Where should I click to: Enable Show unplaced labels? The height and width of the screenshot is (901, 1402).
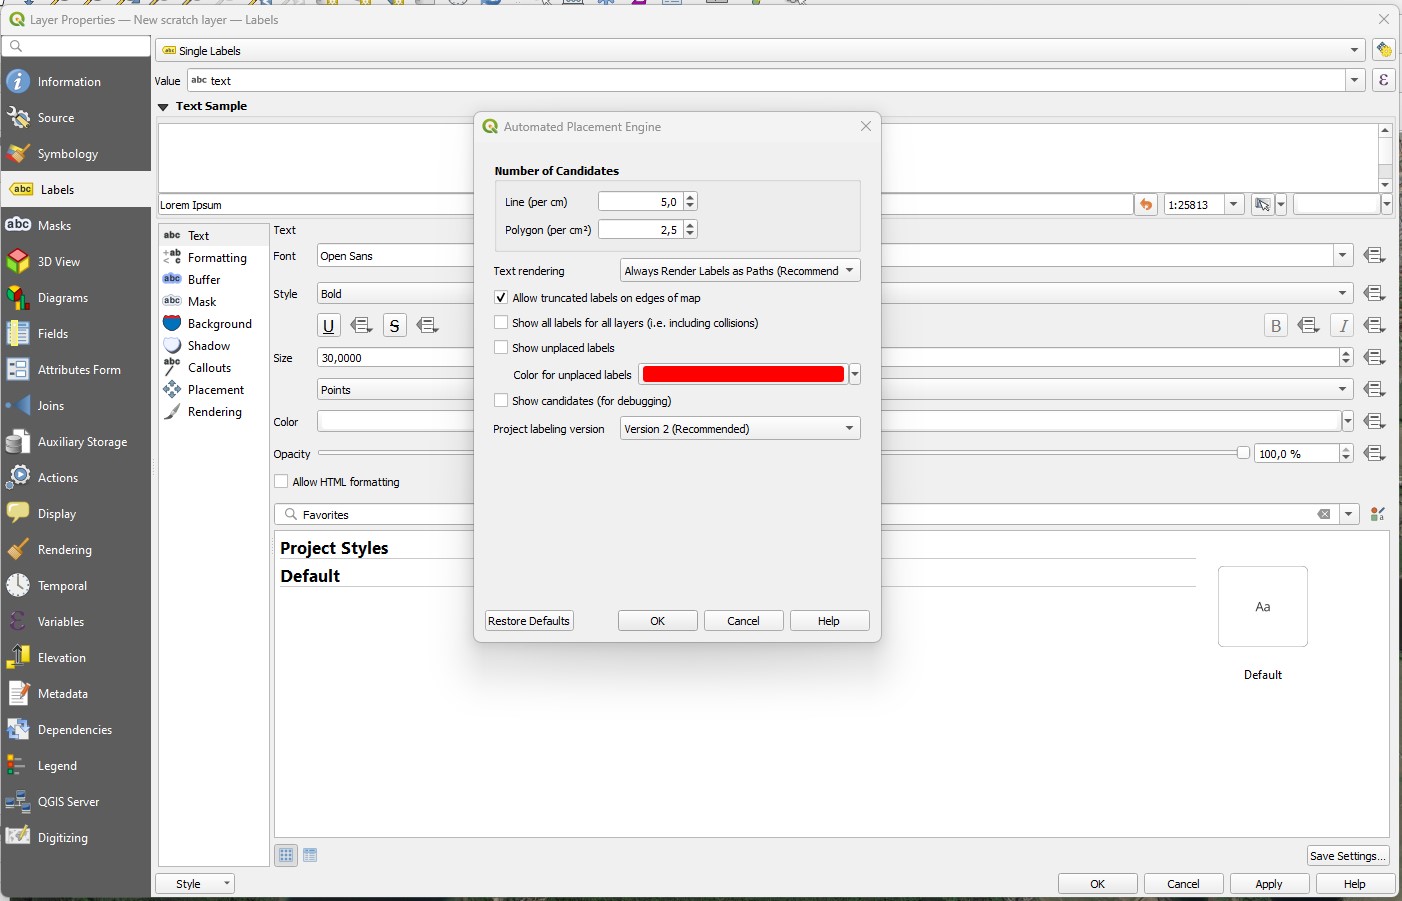(x=500, y=347)
